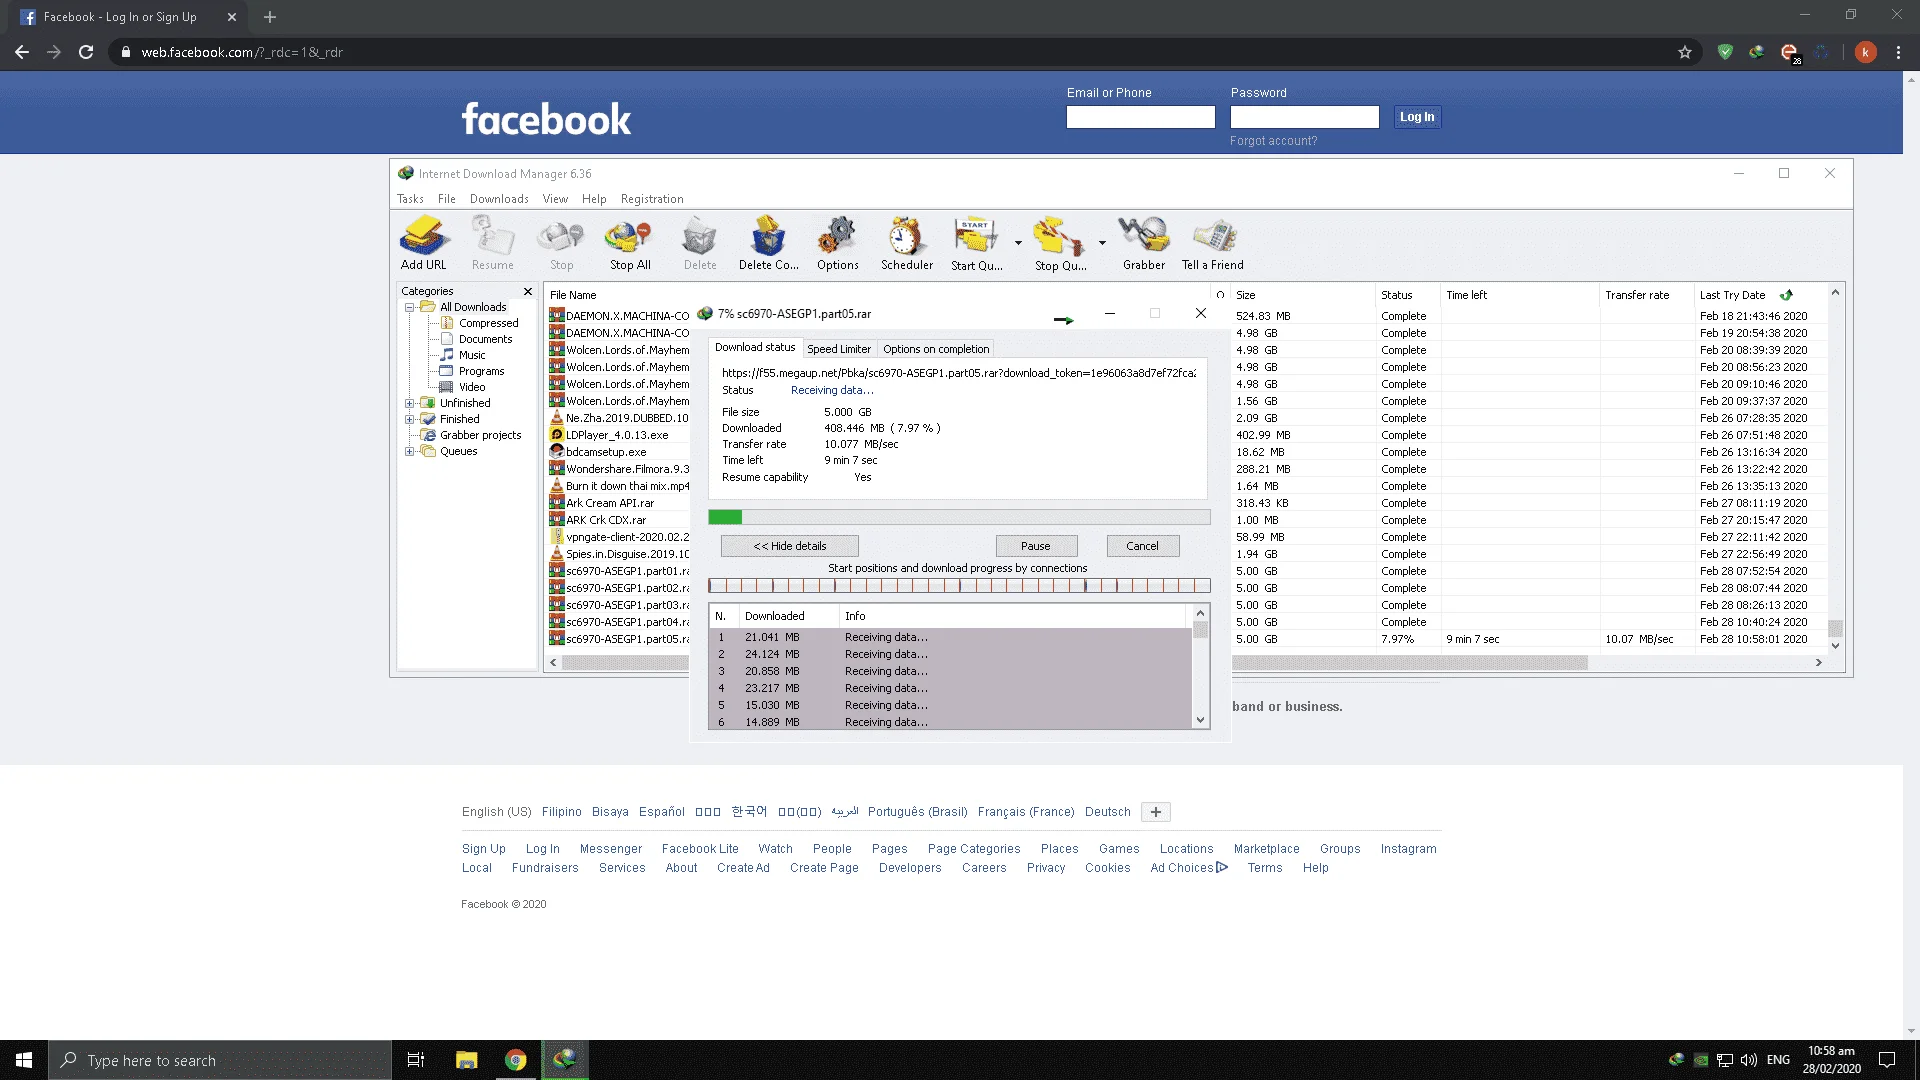Viewport: 1920px width, 1080px height.
Task: Open Task View on the taskbar
Action: coord(416,1060)
